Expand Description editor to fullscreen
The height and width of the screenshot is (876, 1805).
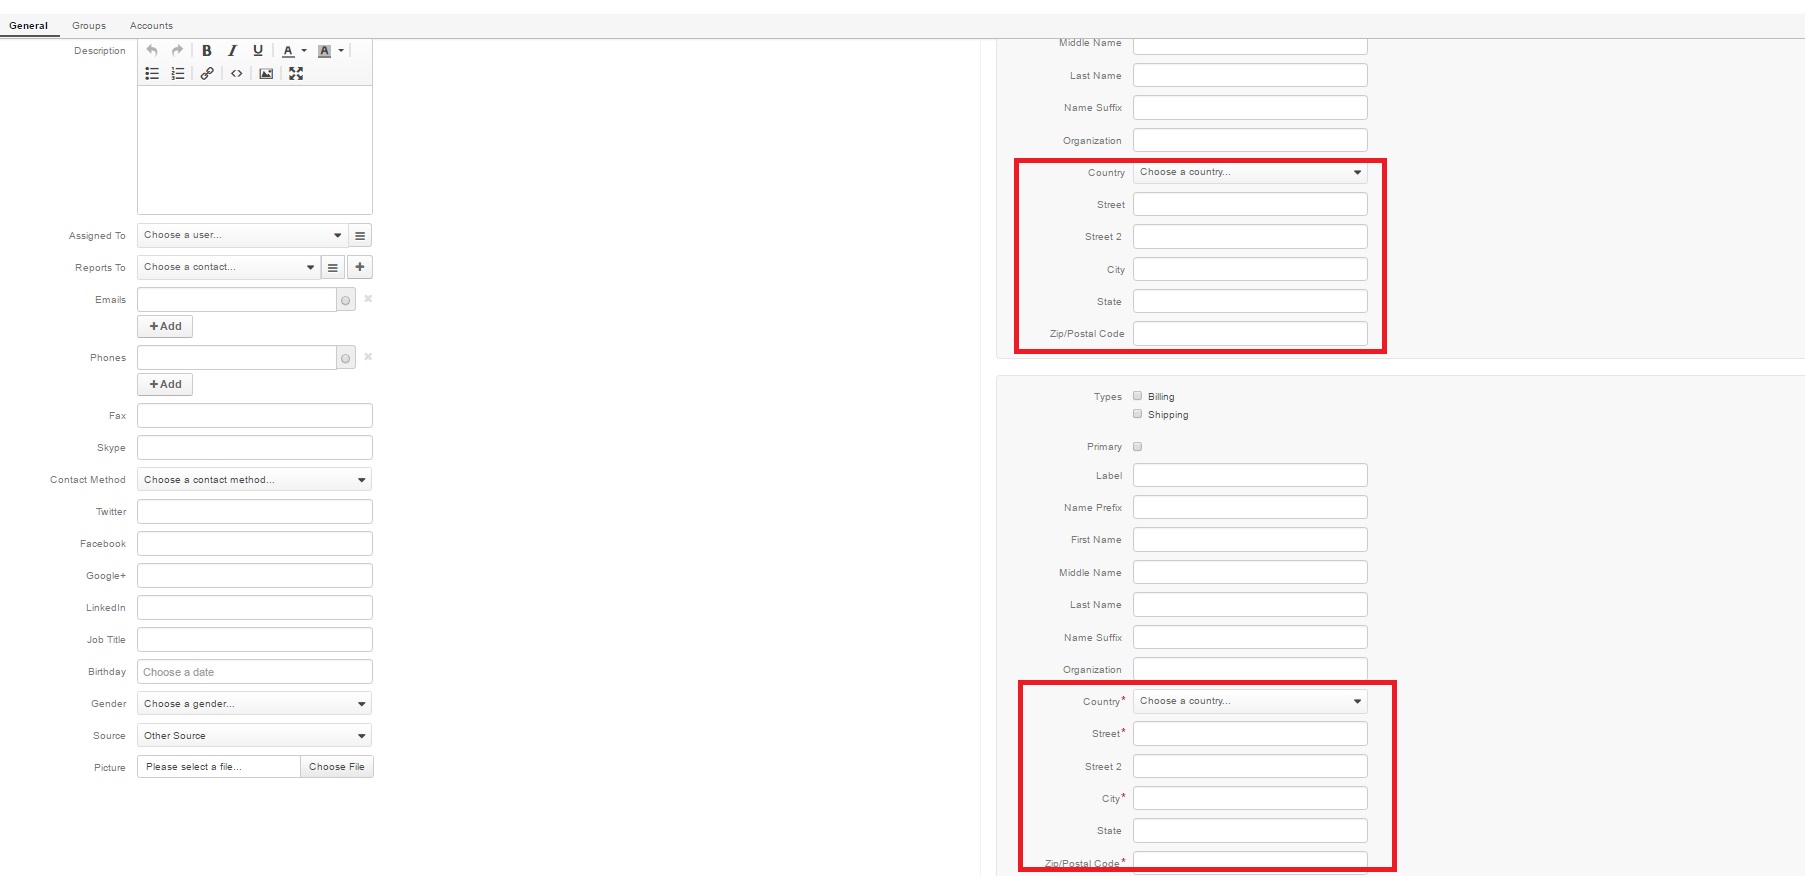click(x=296, y=74)
